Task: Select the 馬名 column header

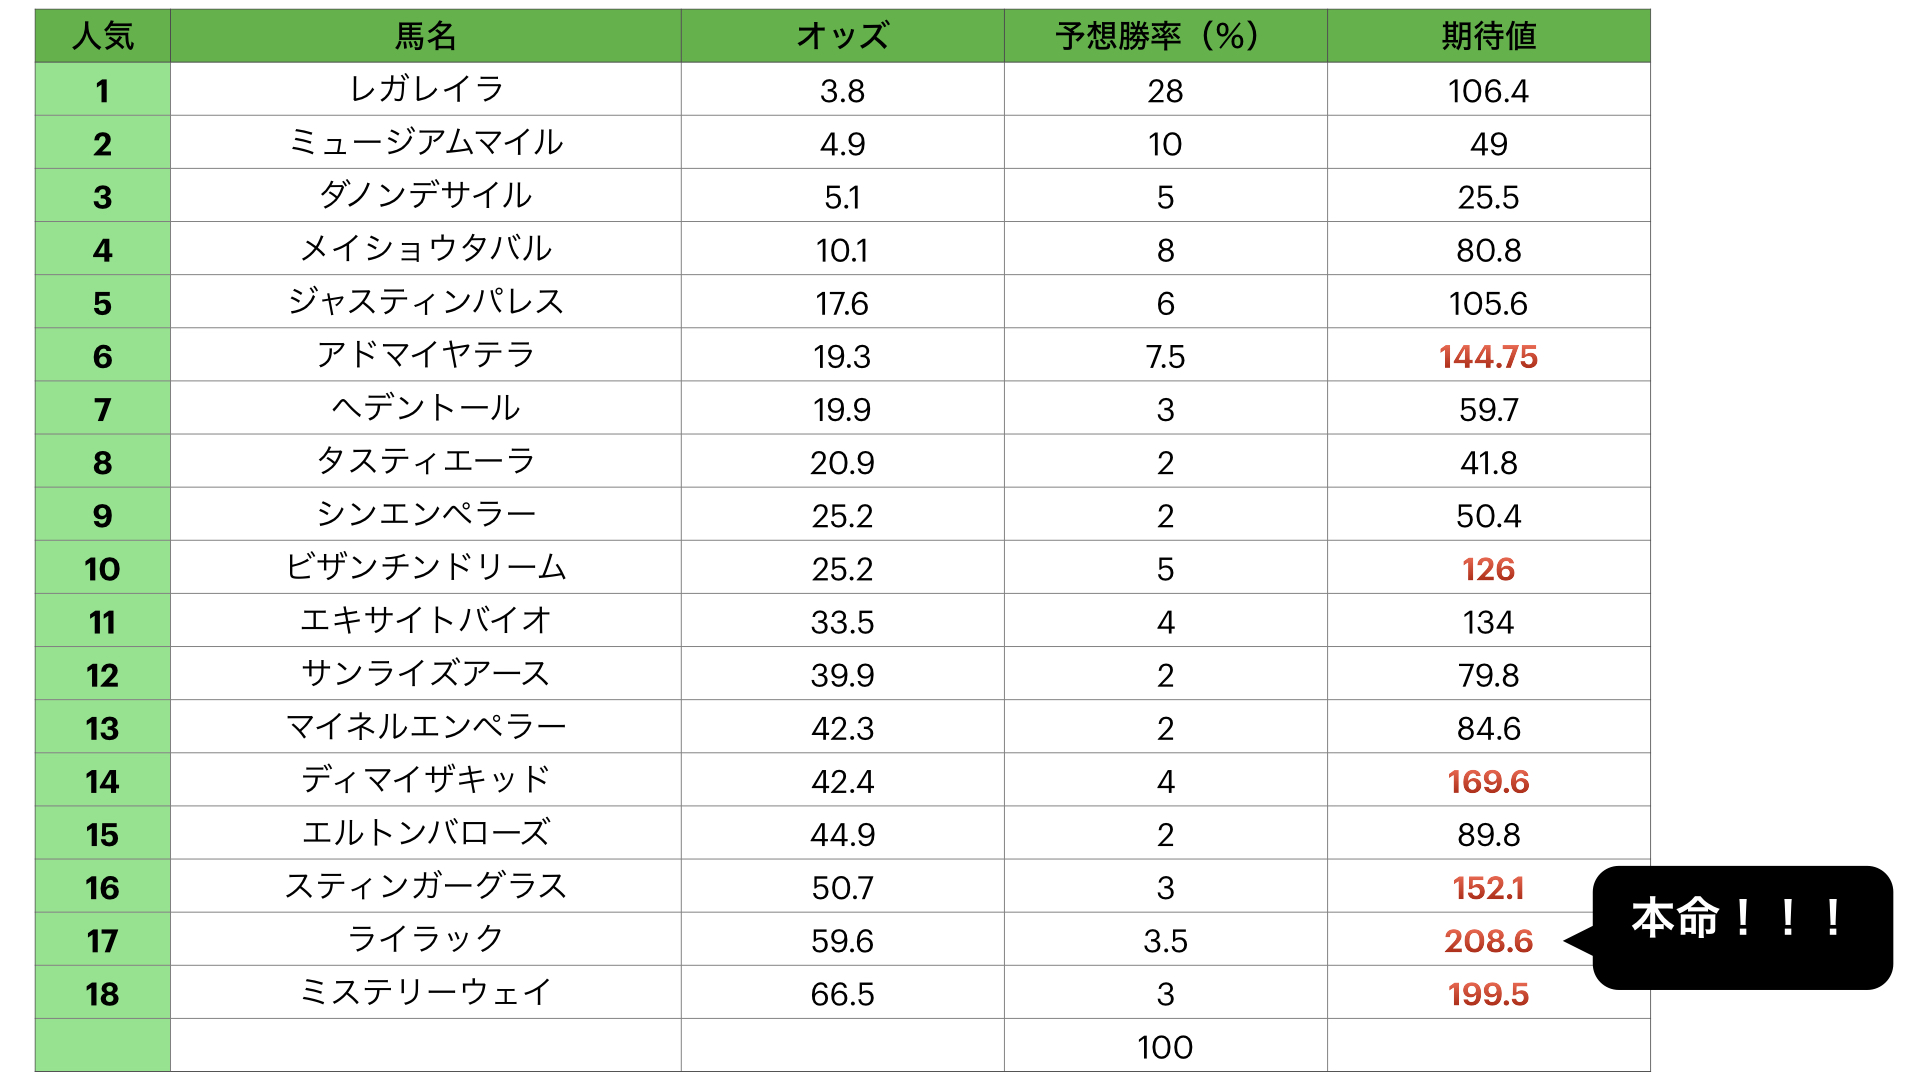Action: 425,36
